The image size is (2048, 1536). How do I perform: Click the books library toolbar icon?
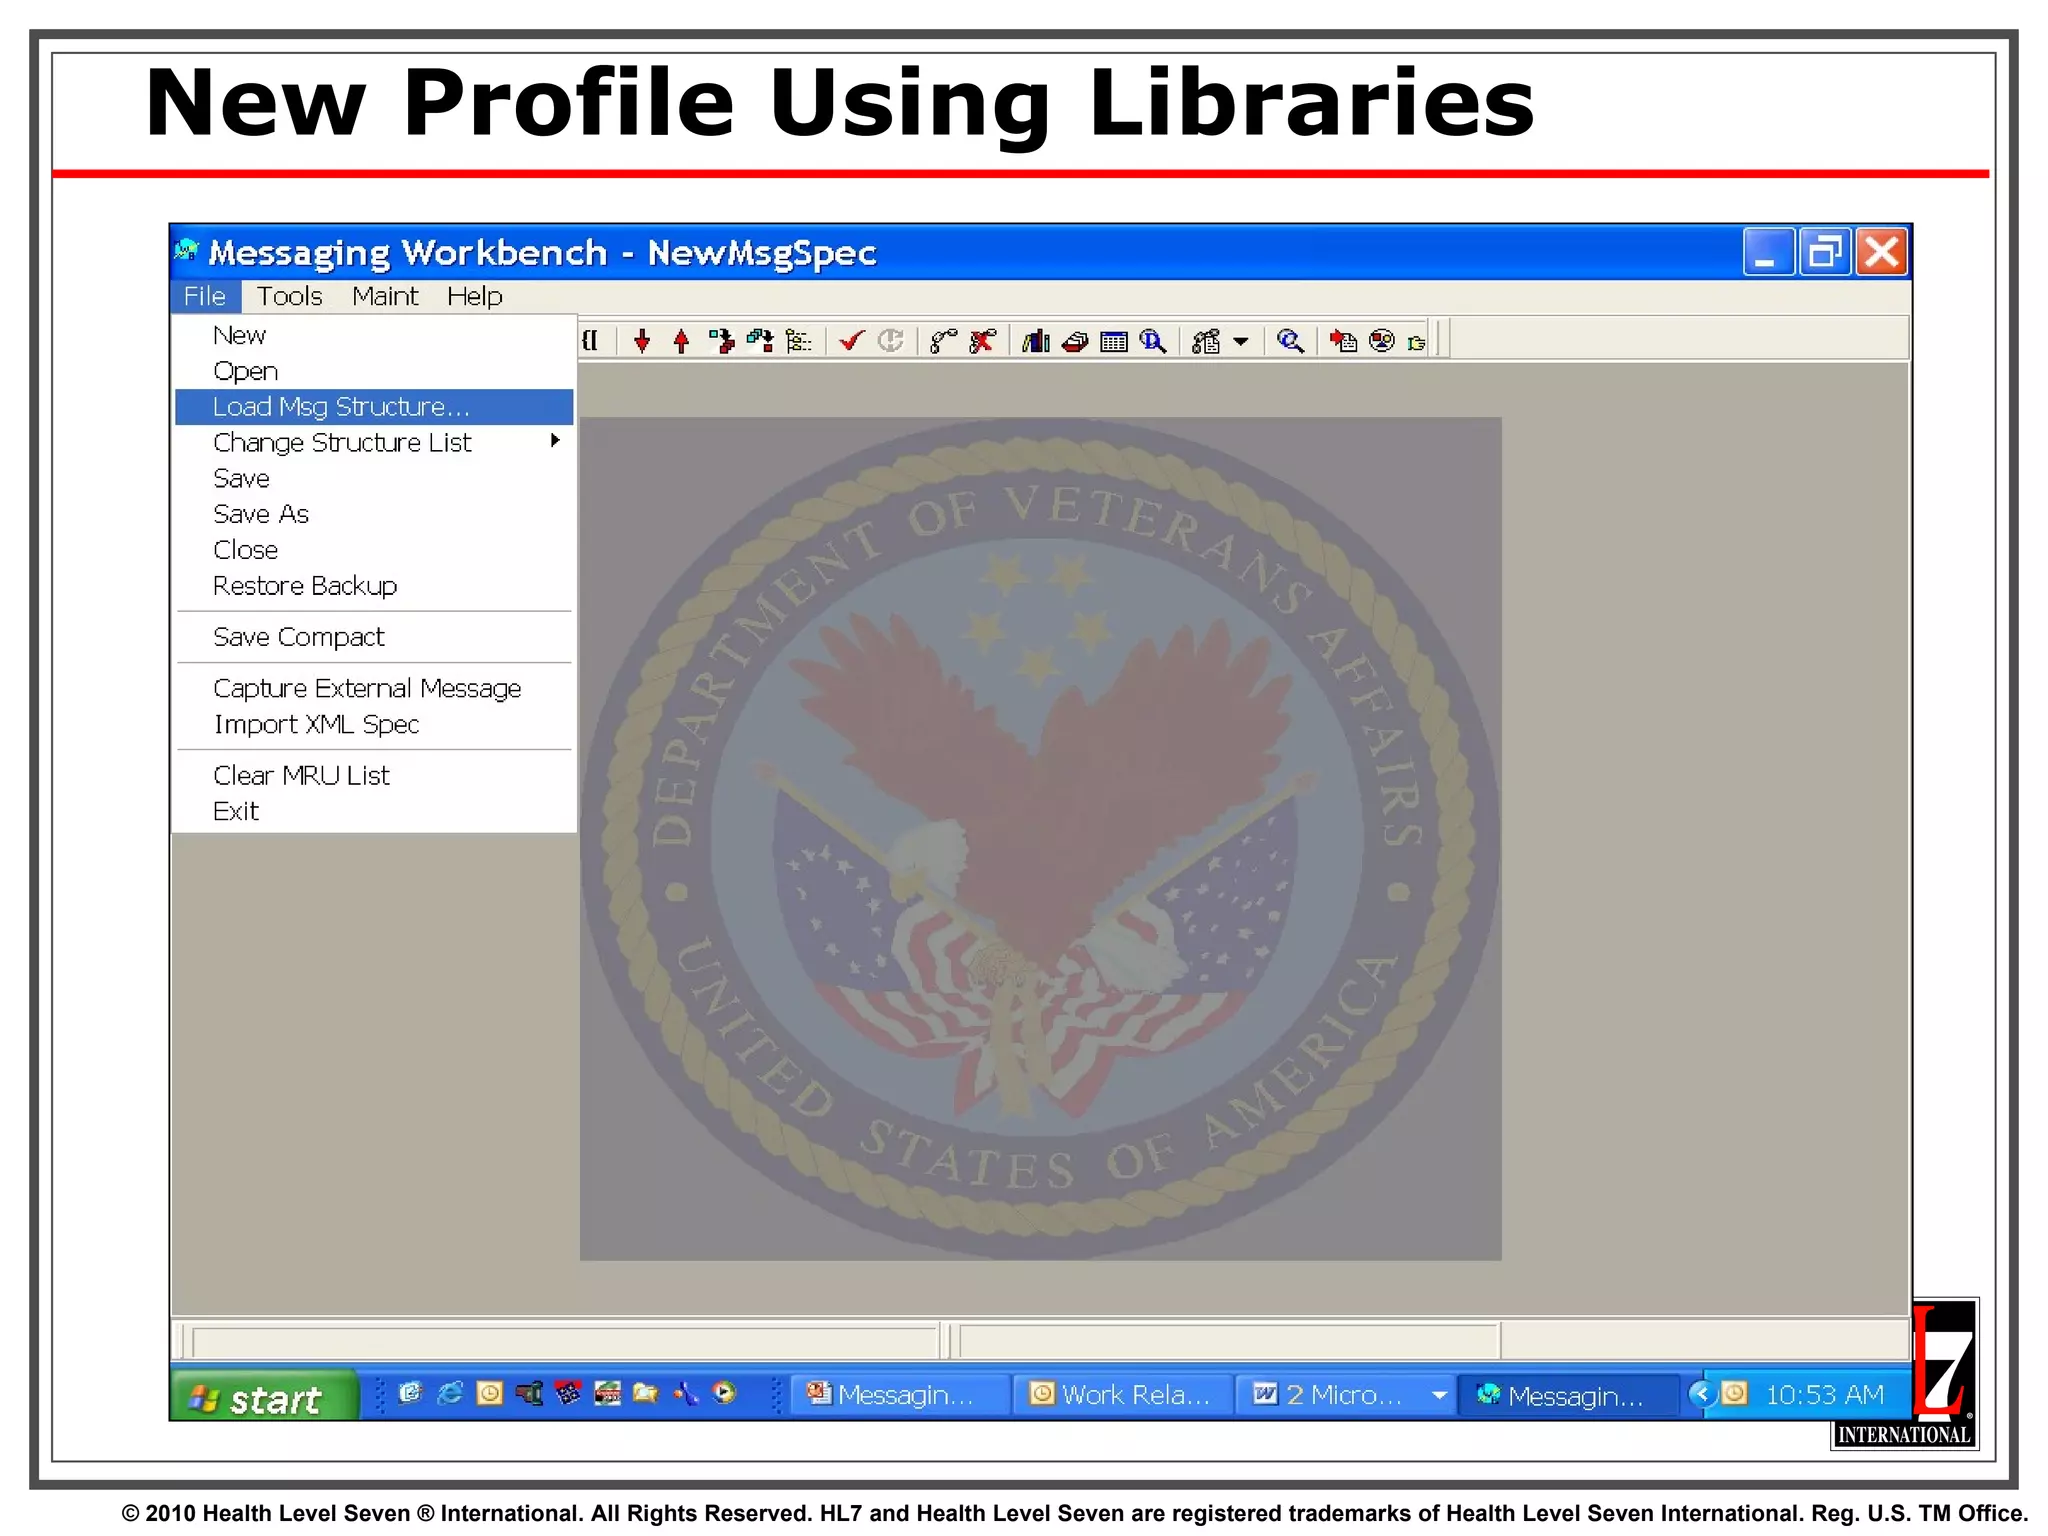1036,342
